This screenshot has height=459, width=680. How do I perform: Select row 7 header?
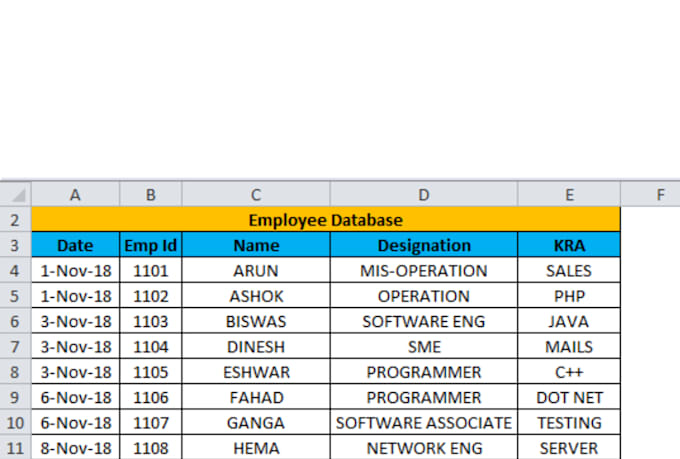15,346
